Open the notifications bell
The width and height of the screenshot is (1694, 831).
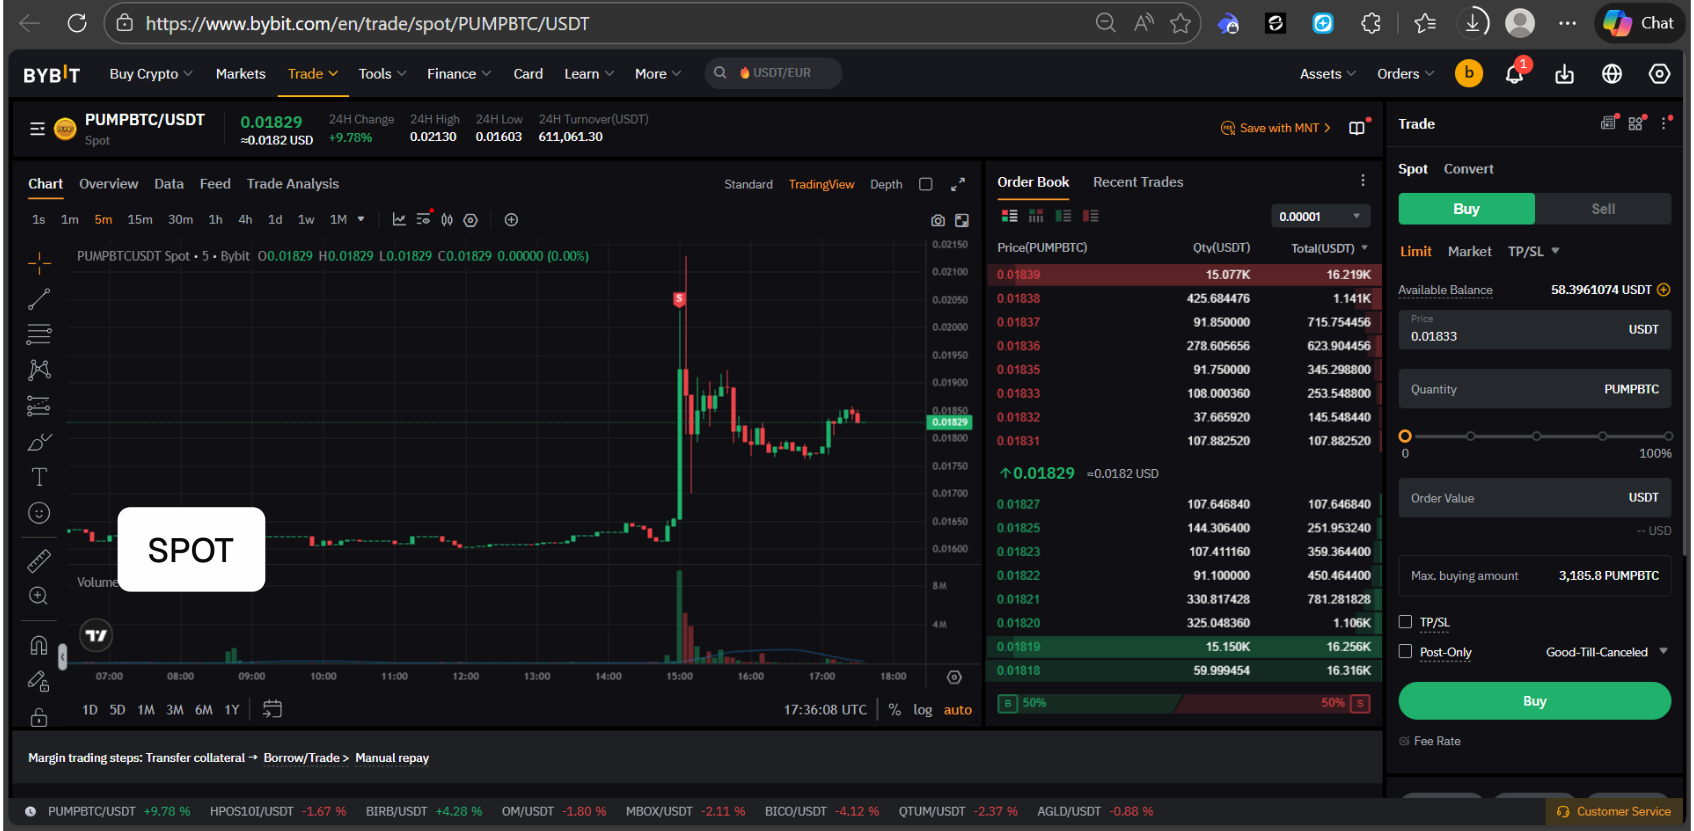(1515, 74)
